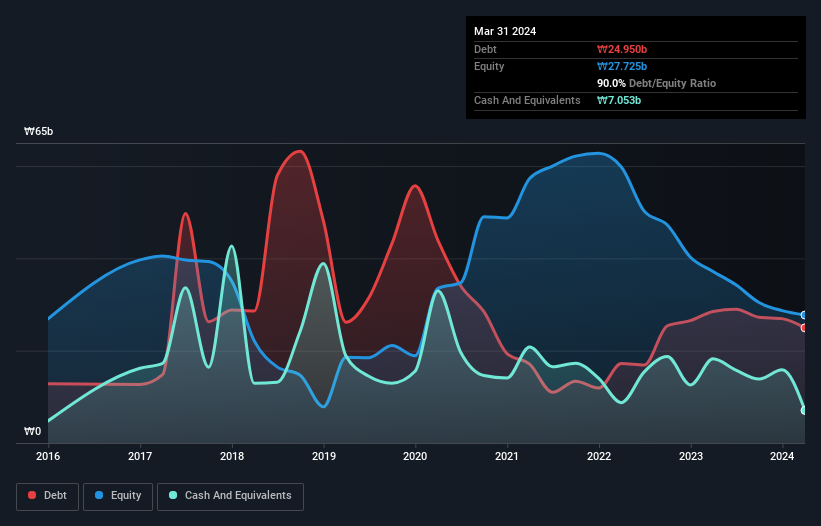
Task: Click the ₩27.725b equity value
Action: tap(622, 66)
